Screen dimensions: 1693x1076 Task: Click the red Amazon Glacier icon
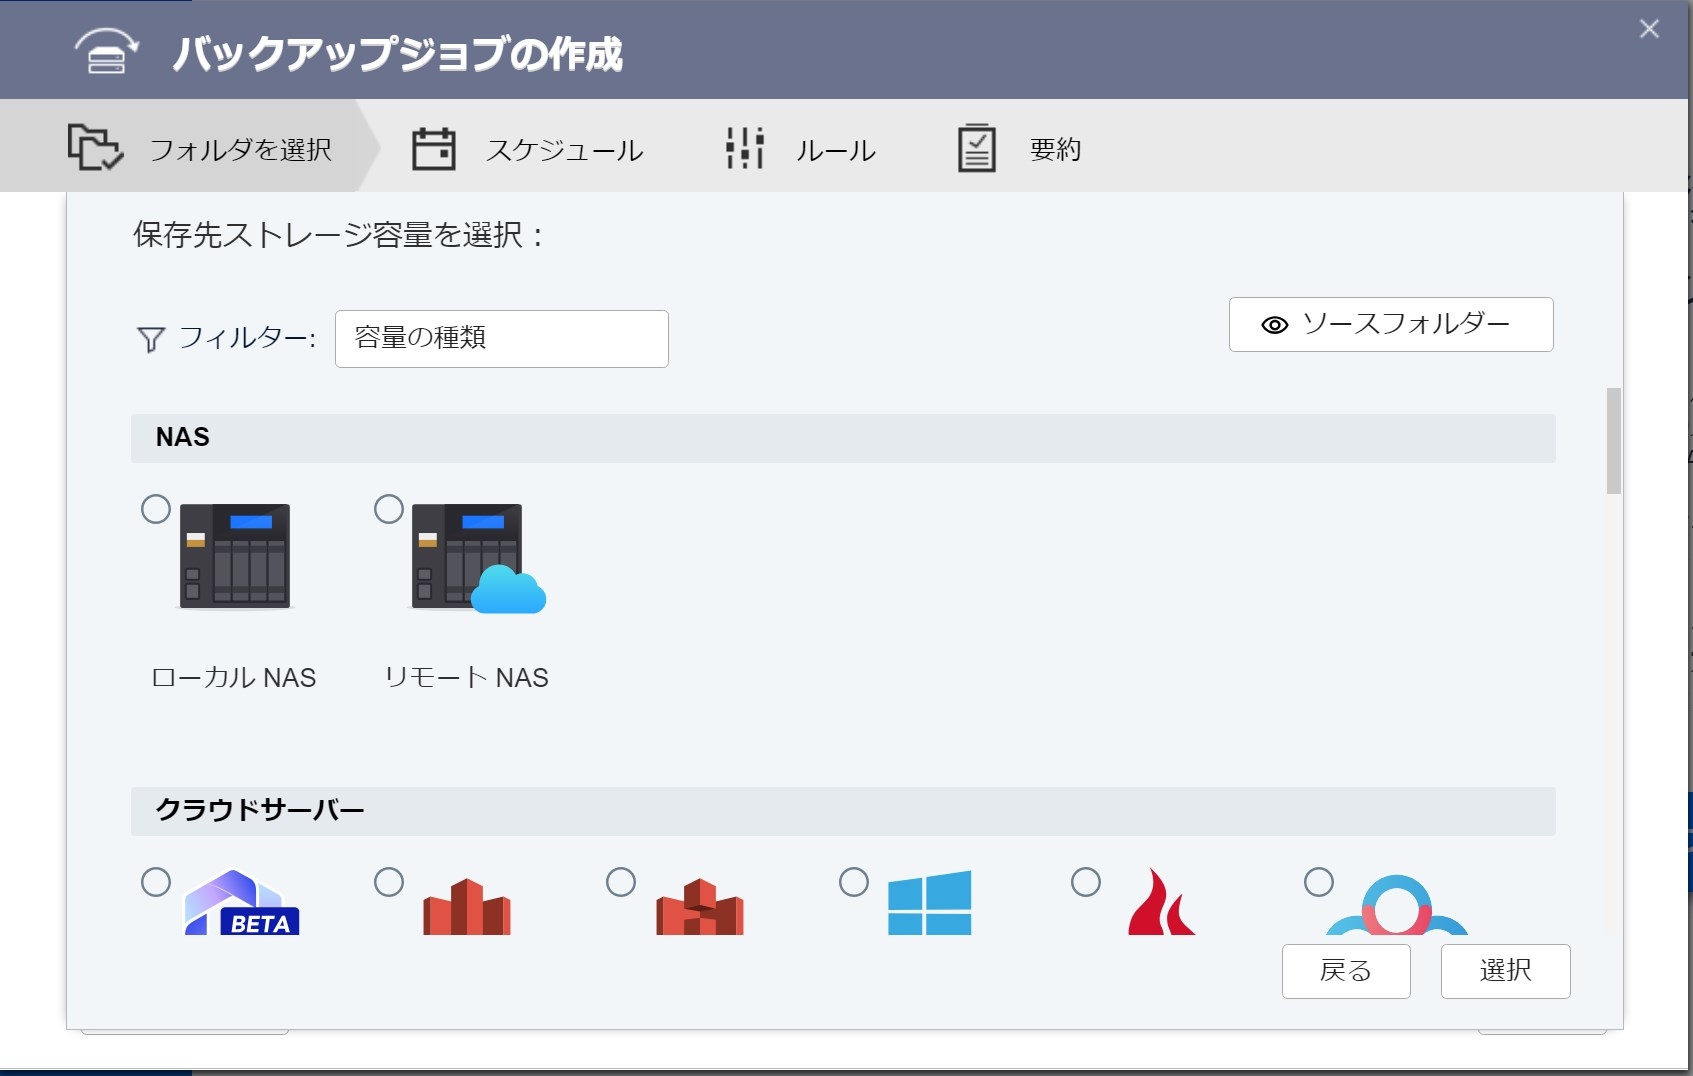pyautogui.click(x=699, y=907)
